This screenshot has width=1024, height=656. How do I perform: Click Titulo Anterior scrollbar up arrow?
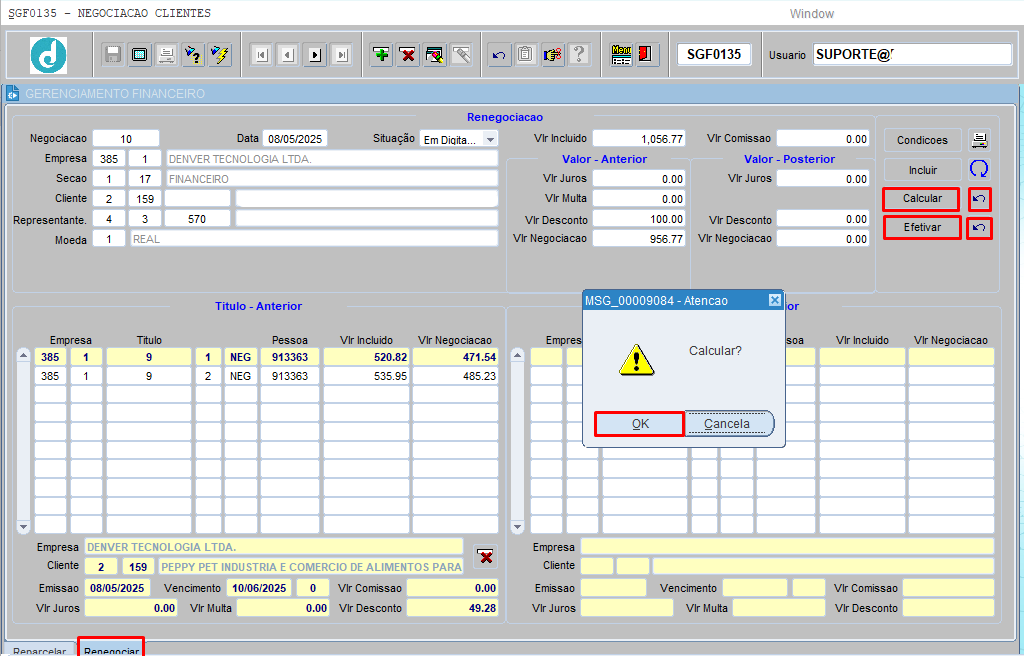(24, 356)
